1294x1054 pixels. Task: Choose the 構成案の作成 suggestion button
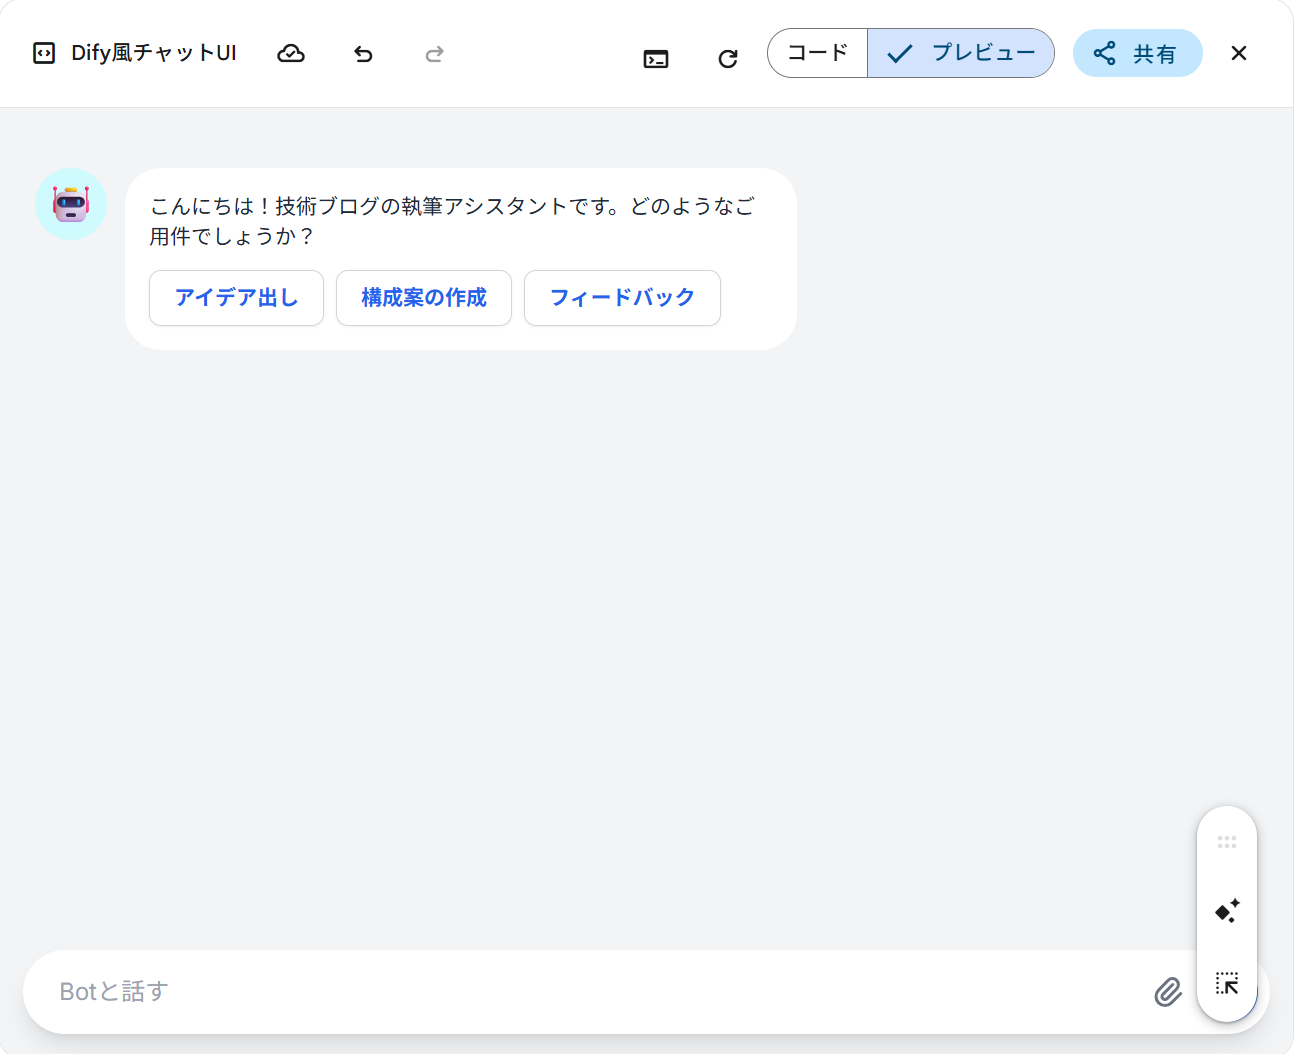(424, 298)
